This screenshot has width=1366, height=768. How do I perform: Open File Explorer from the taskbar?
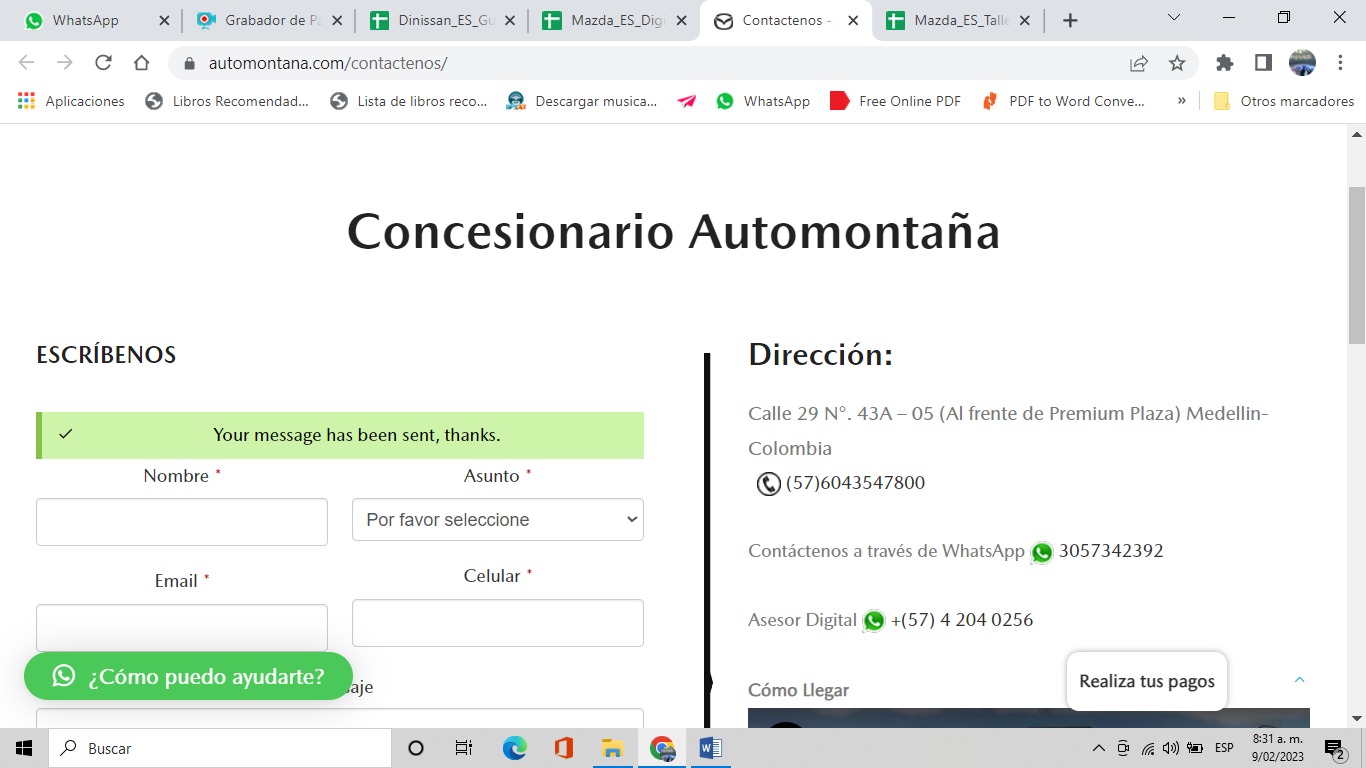coord(612,748)
